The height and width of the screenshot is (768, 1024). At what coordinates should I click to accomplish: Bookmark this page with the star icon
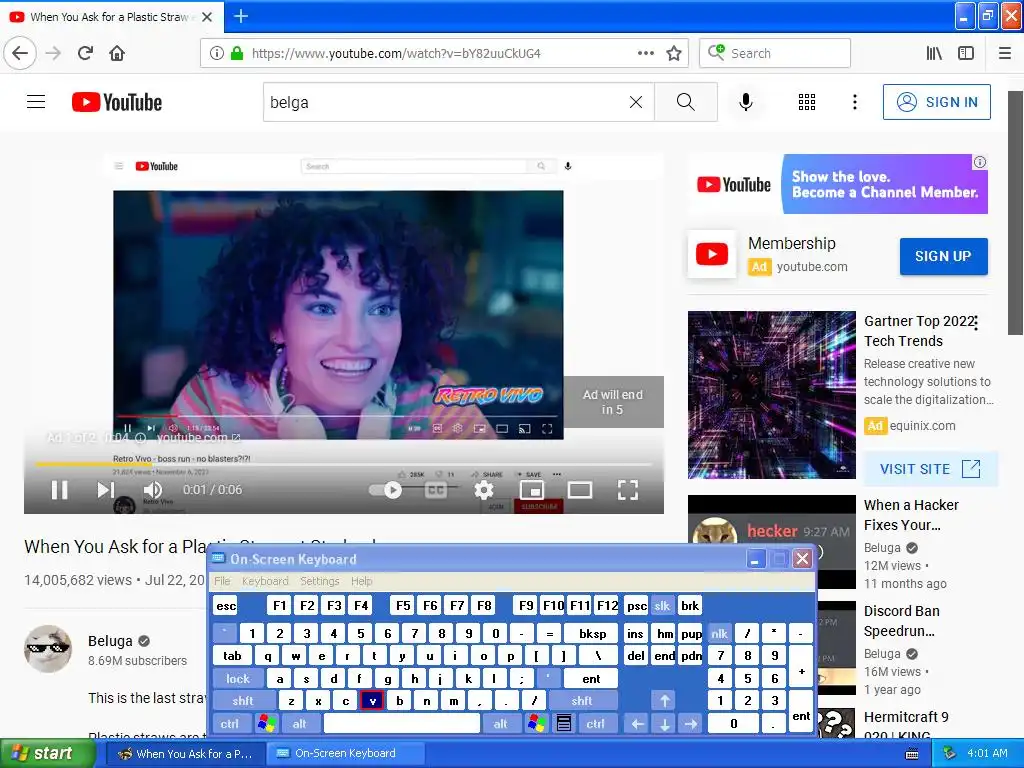tap(674, 53)
